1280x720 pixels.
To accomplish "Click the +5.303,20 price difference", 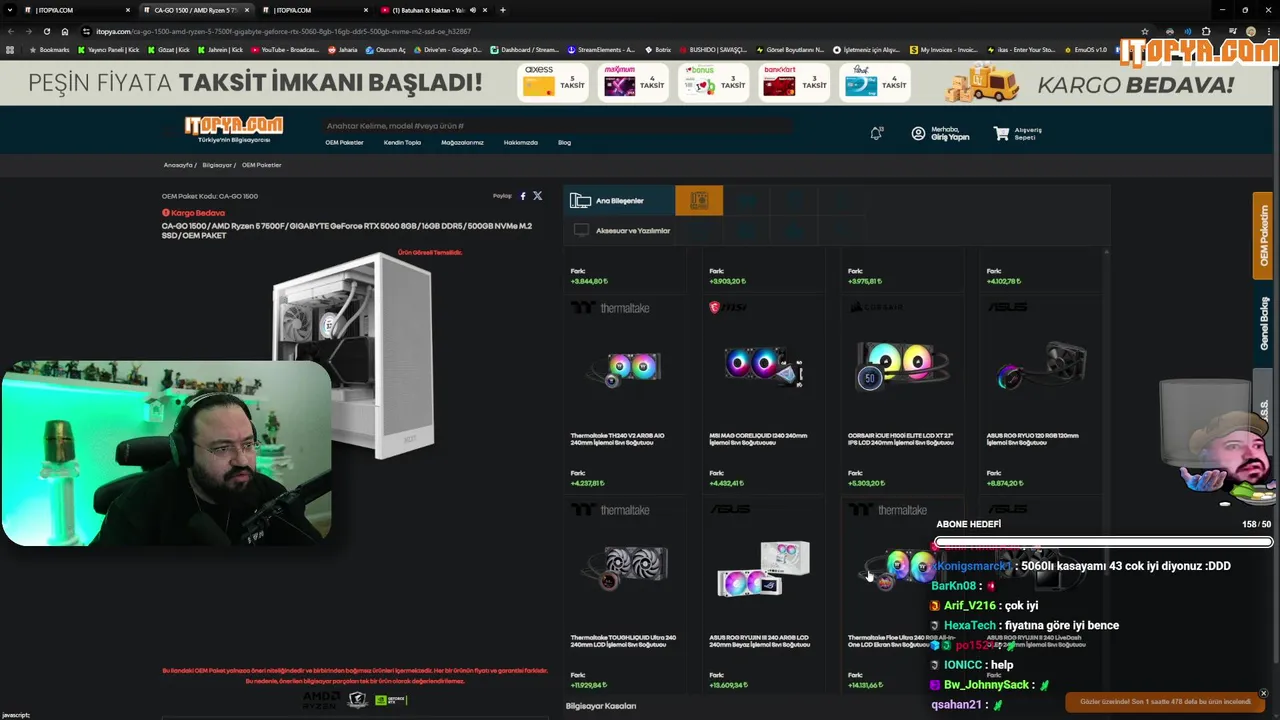I will click(866, 483).
